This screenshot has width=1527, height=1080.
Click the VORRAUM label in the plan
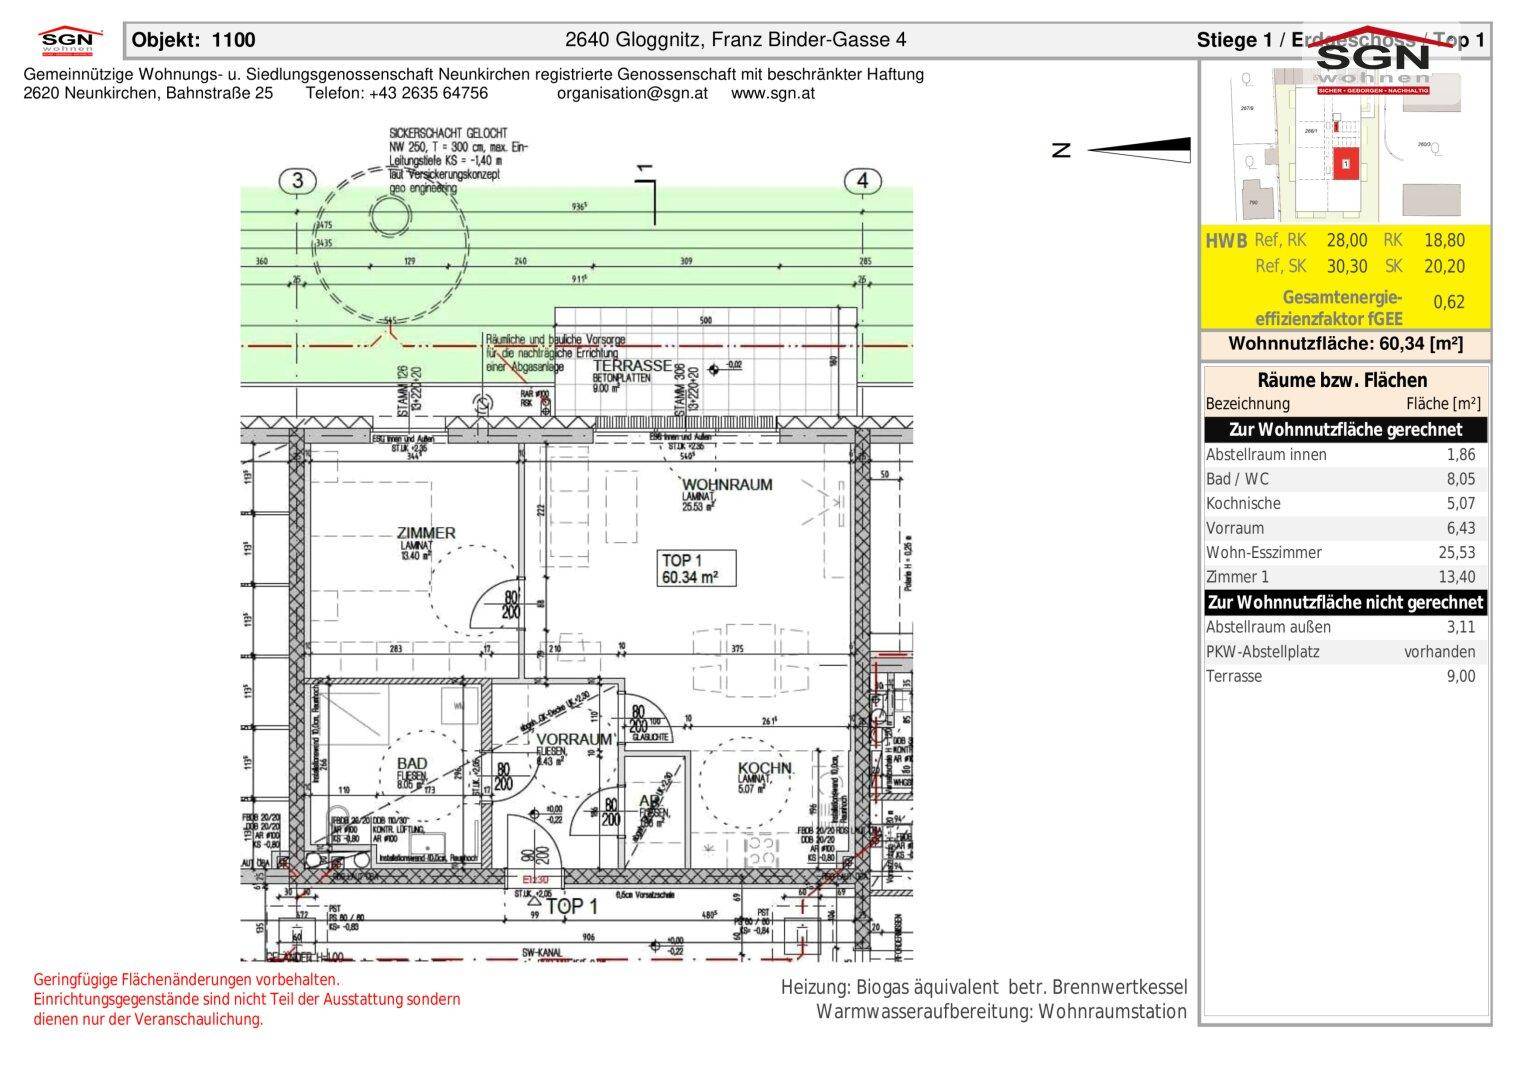(x=574, y=739)
